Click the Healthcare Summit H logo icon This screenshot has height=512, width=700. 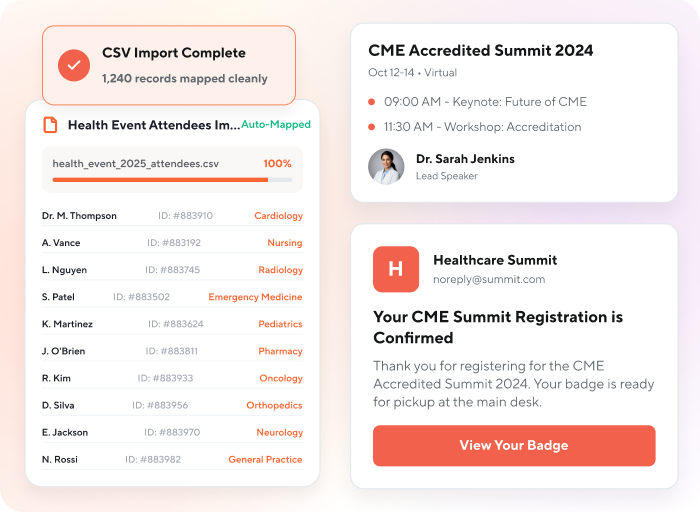[396, 269]
